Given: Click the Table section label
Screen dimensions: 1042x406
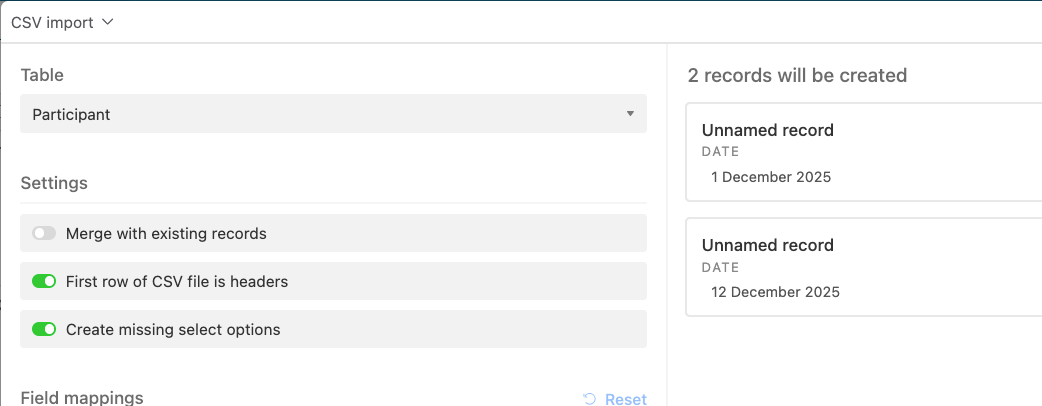Looking at the screenshot, I should point(42,75).
